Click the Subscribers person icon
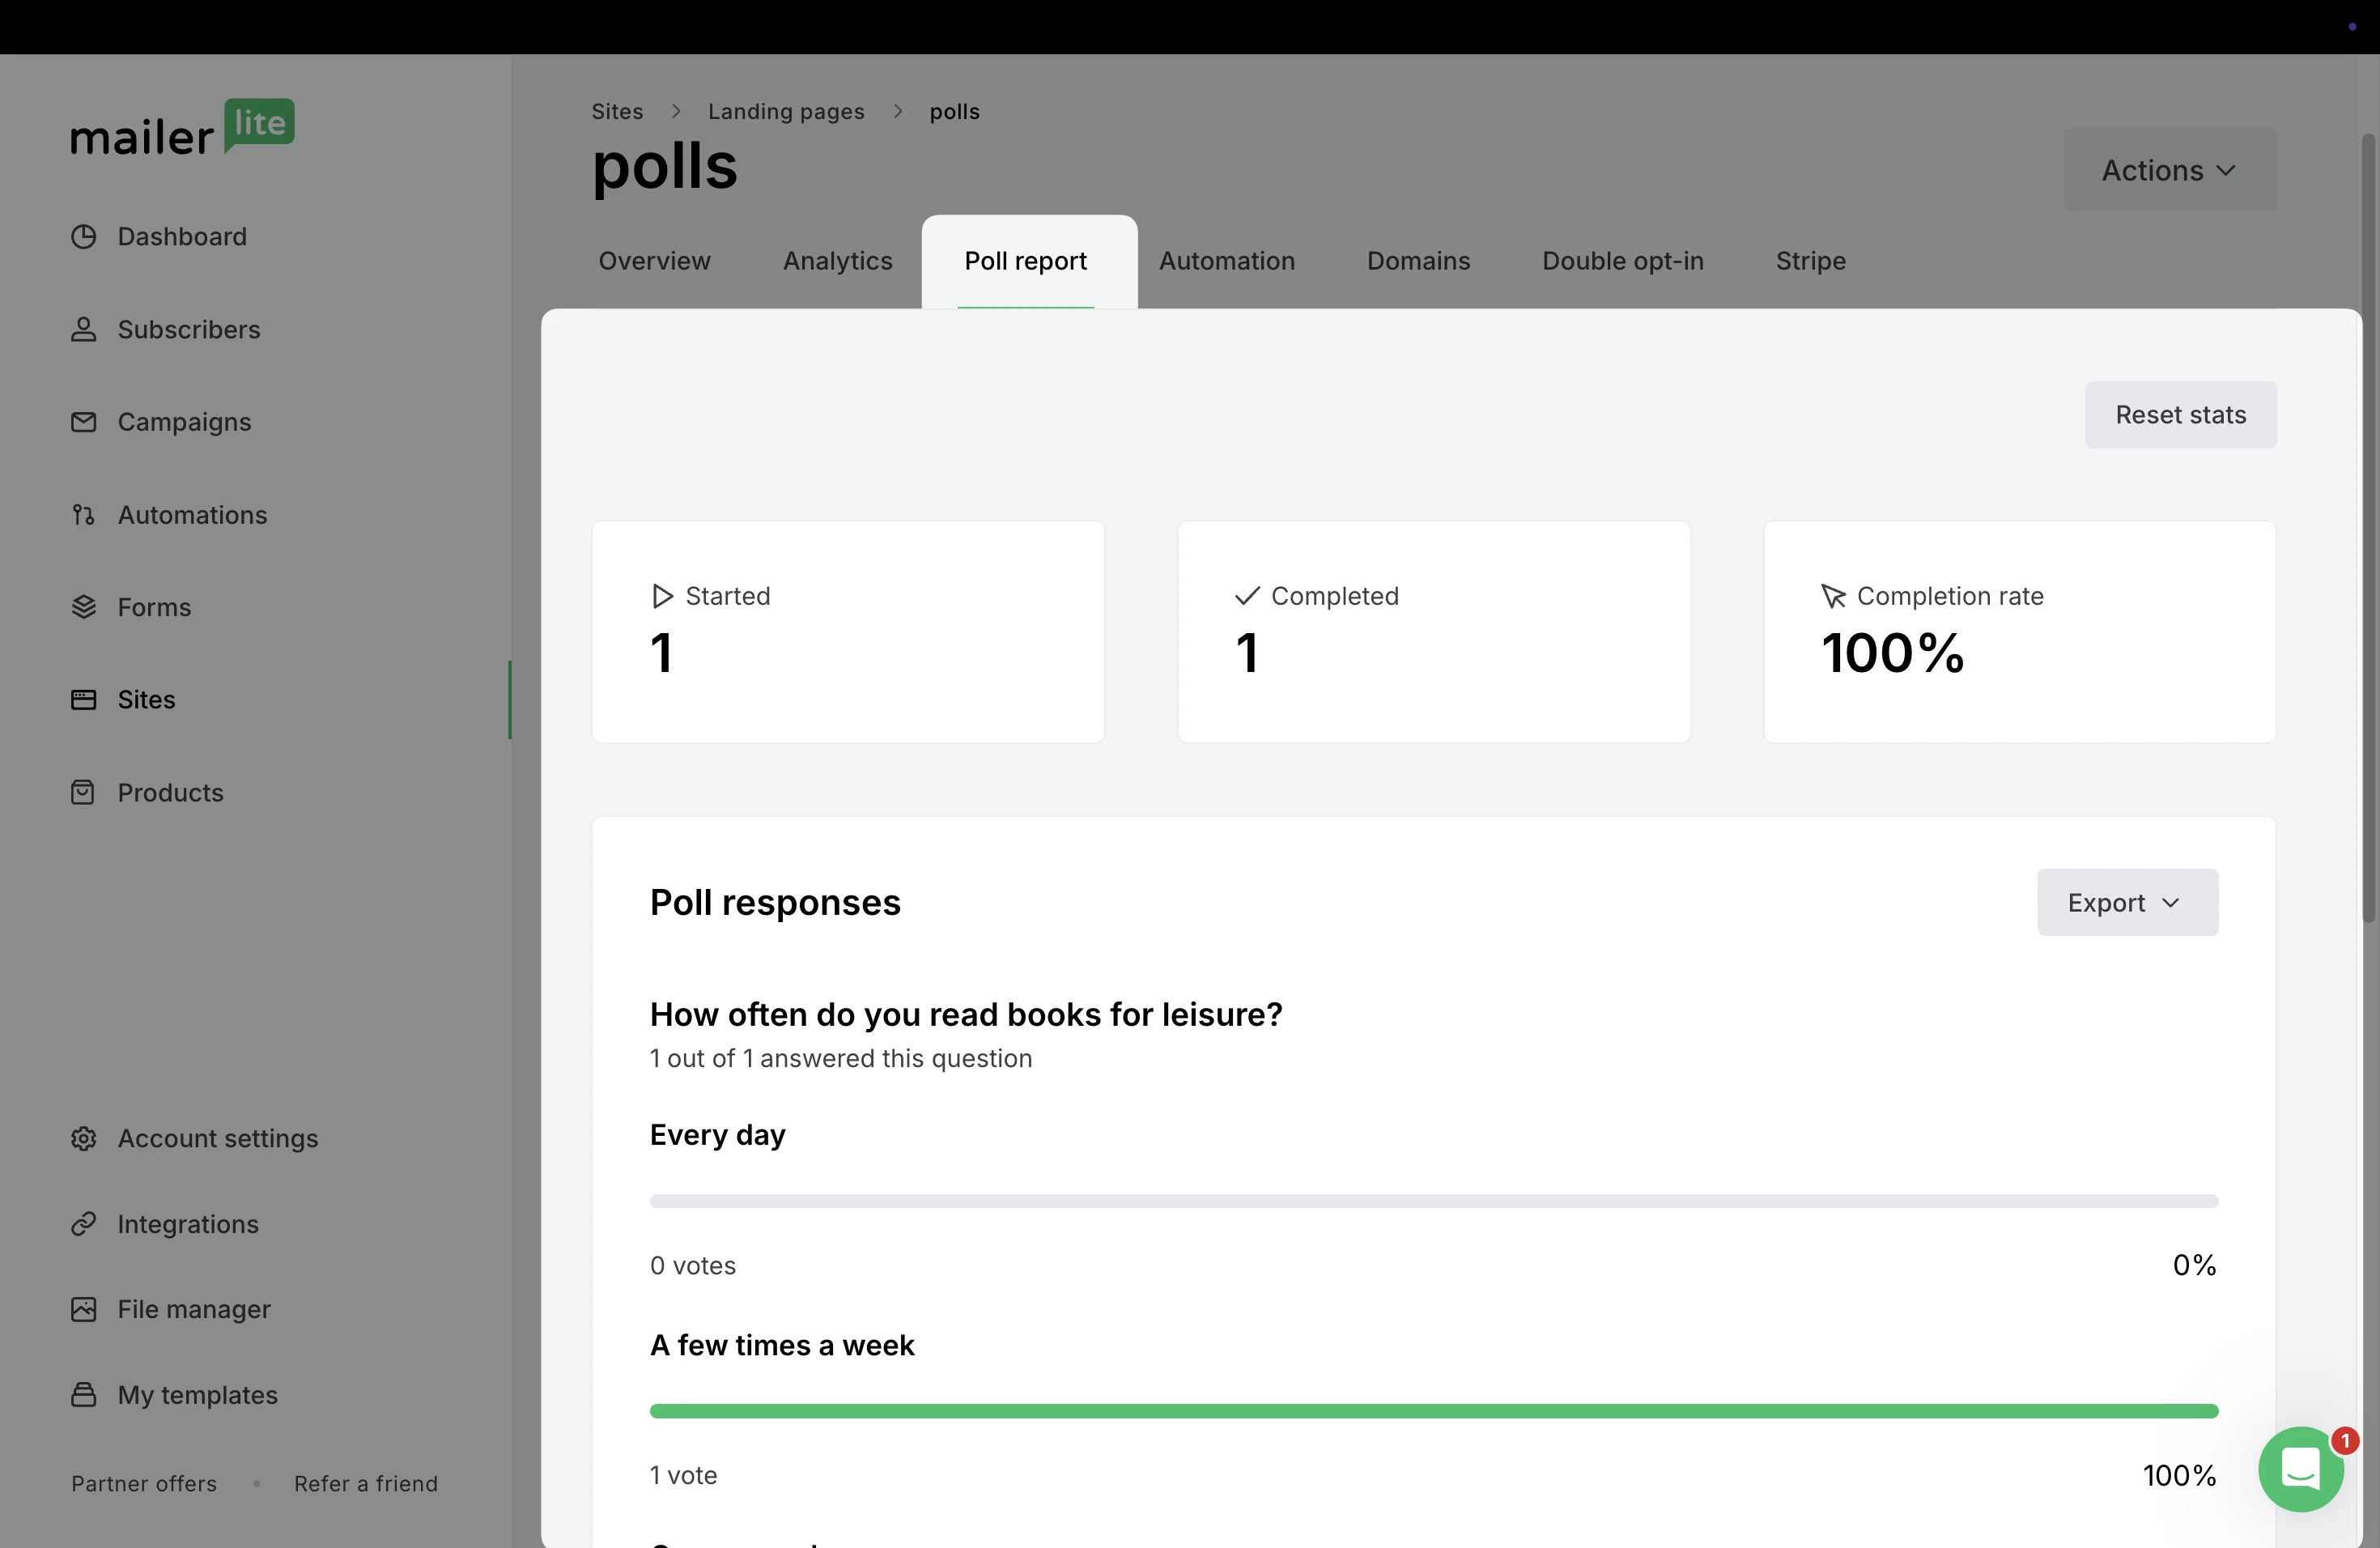This screenshot has height=1548, width=2380. click(84, 330)
